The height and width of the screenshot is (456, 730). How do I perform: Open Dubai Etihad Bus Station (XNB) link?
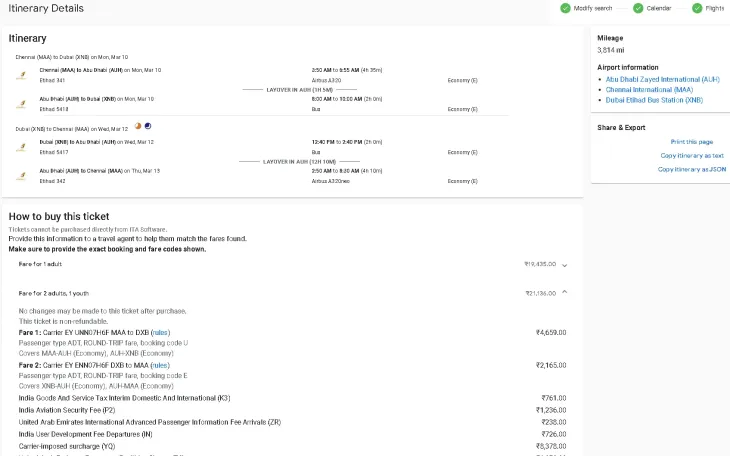pos(654,100)
